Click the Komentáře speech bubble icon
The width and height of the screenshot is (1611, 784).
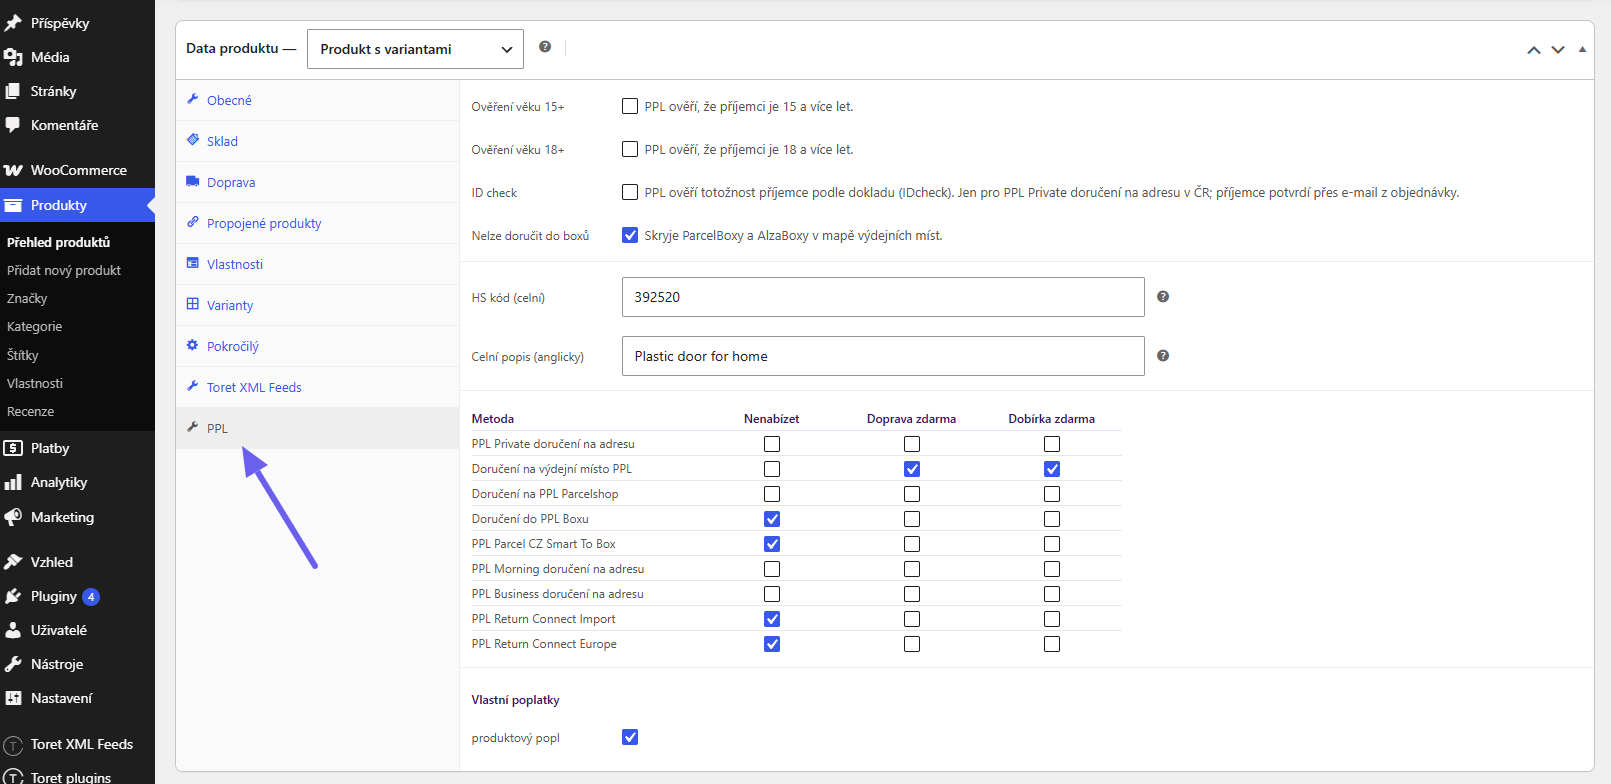point(13,125)
